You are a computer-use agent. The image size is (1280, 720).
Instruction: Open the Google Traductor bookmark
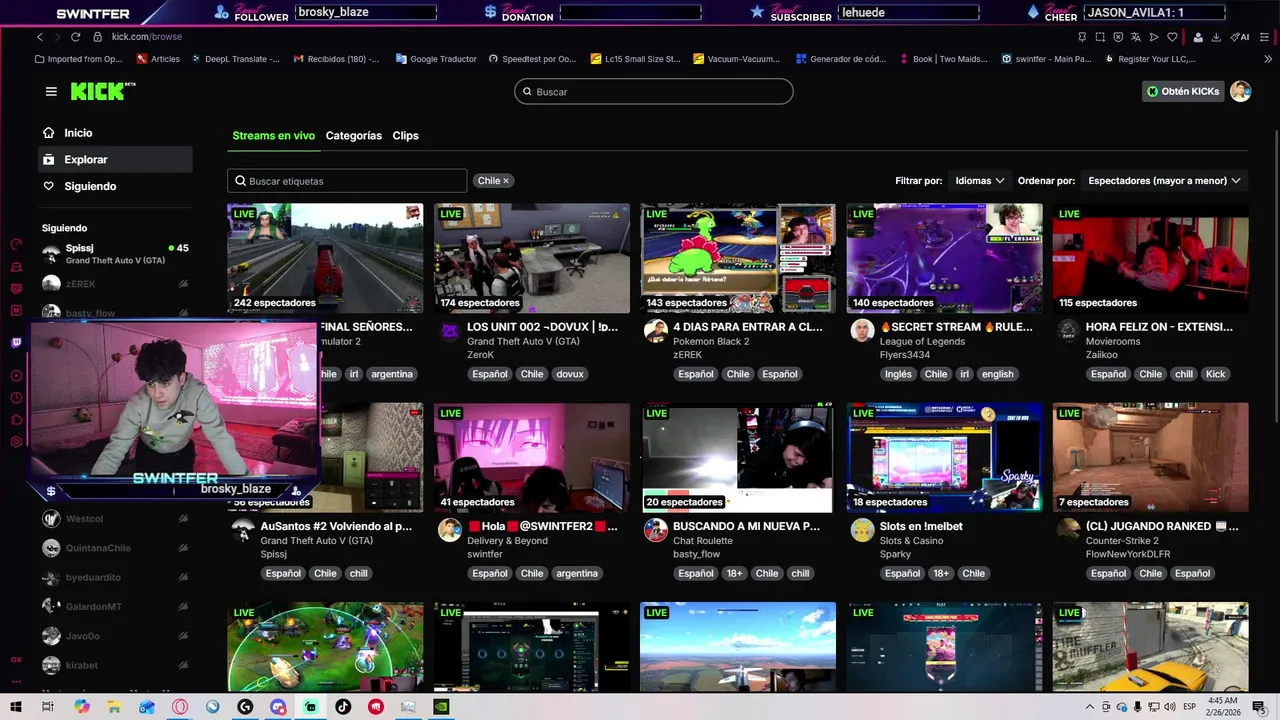(x=436, y=59)
